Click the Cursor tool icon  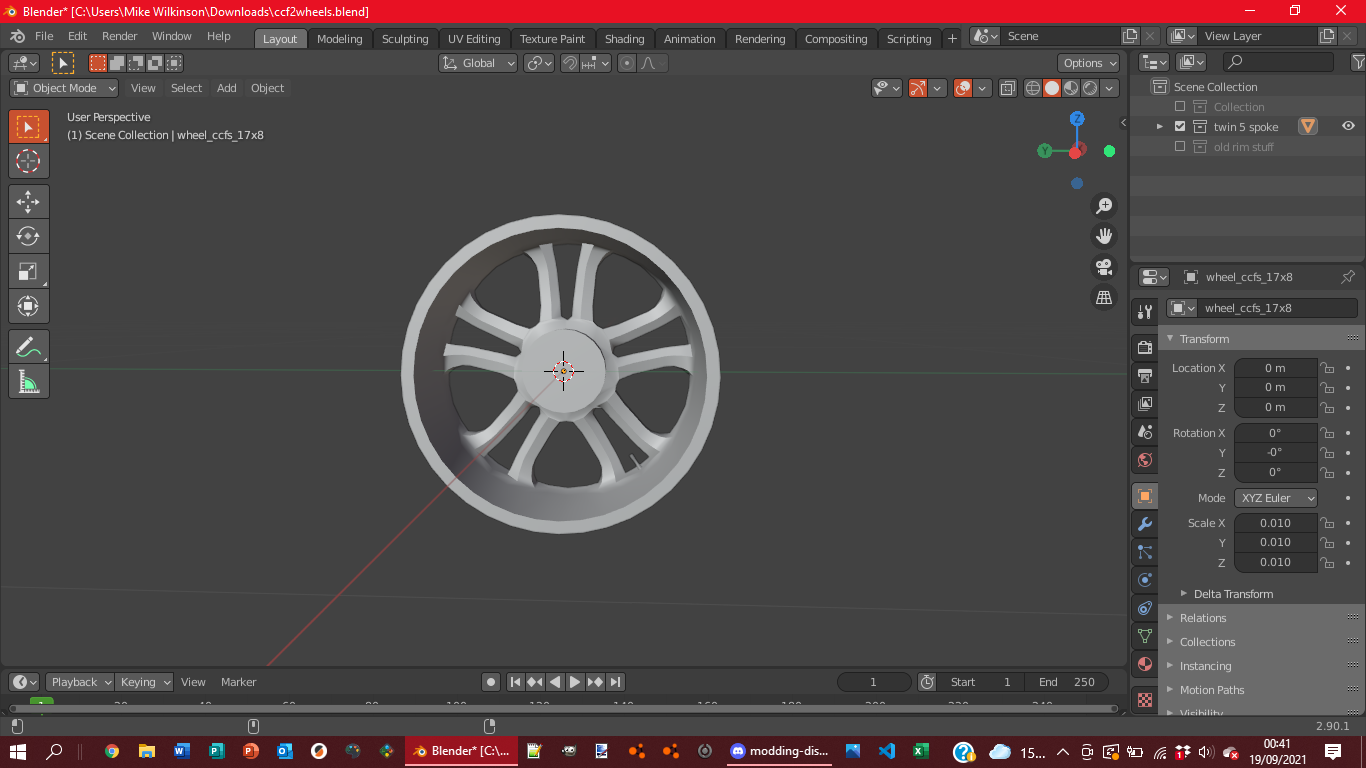(28, 161)
